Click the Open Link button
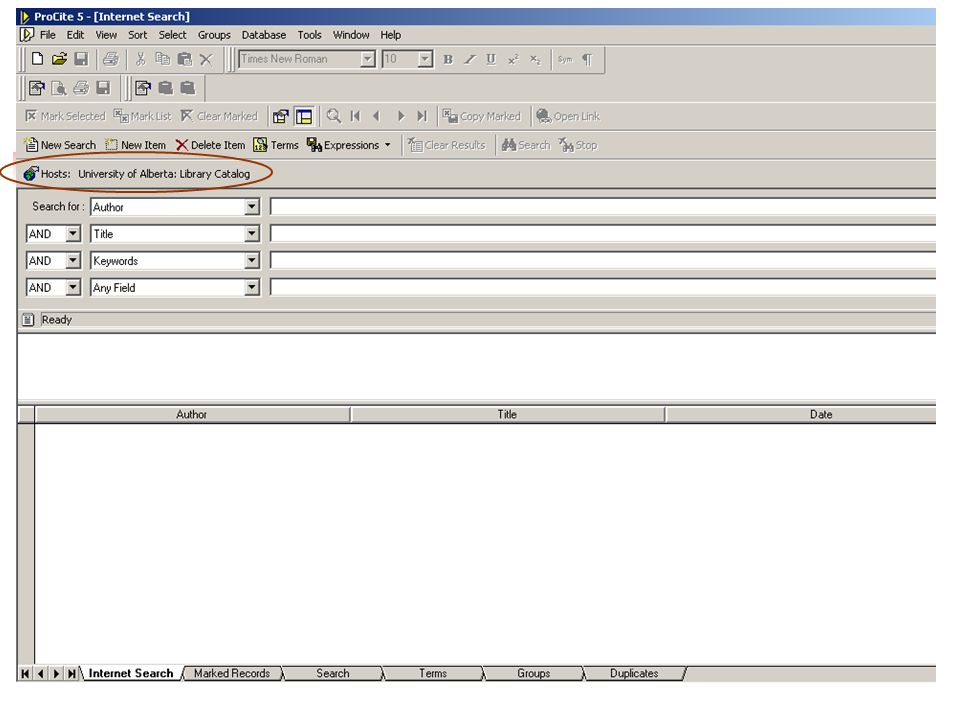This screenshot has height=720, width=960. 568,116
